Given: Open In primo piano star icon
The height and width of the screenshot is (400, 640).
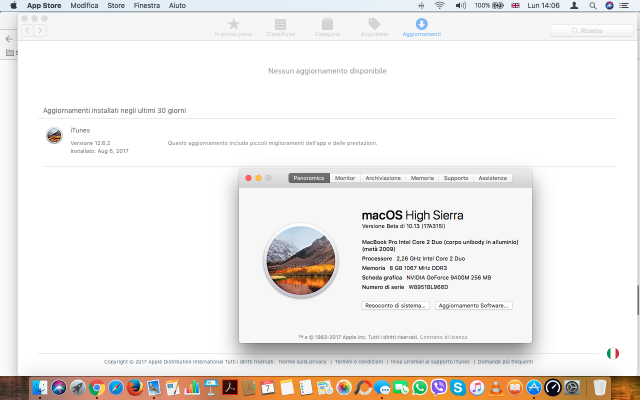Looking at the screenshot, I should tap(233, 27).
